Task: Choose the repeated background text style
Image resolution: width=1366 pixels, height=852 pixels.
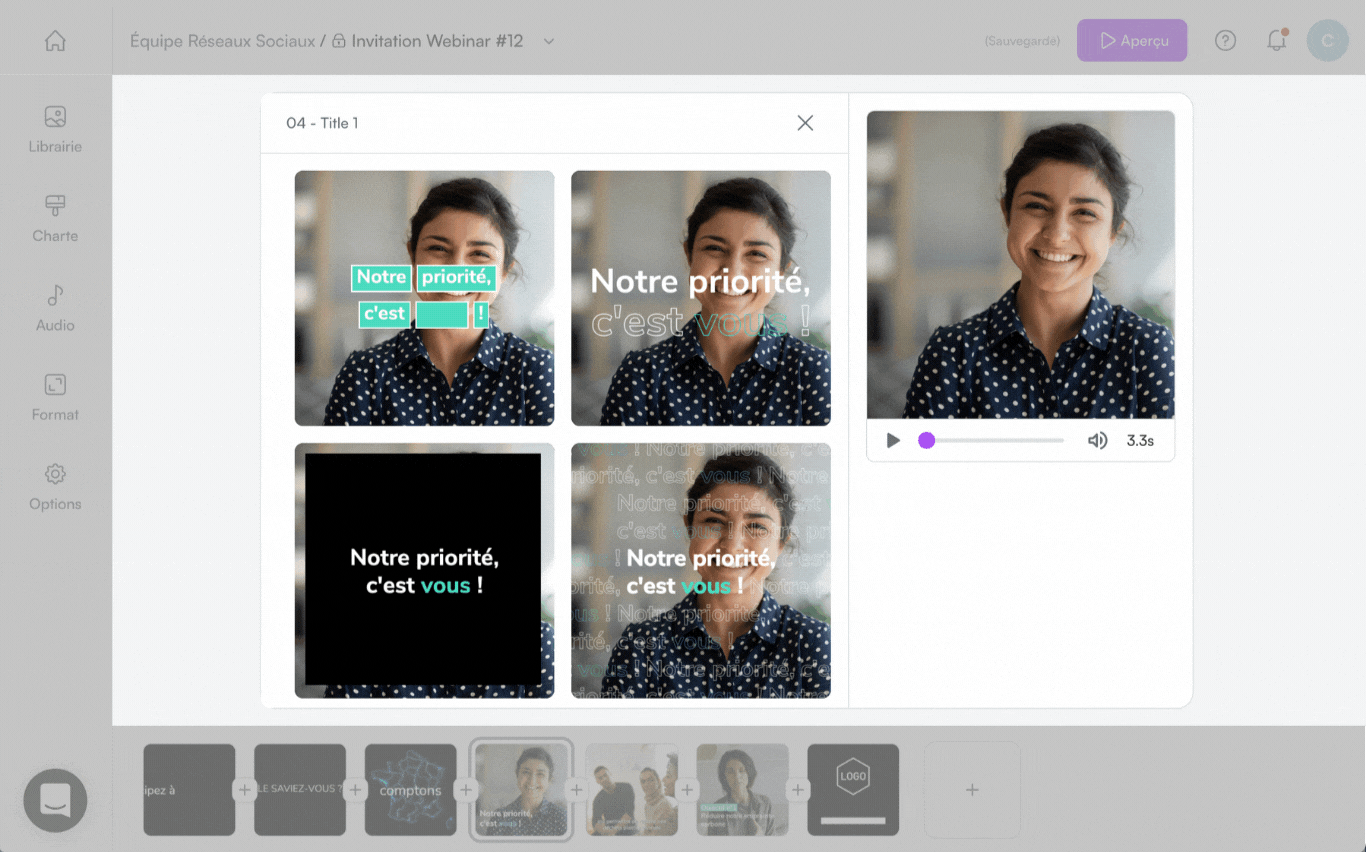Action: 701,570
